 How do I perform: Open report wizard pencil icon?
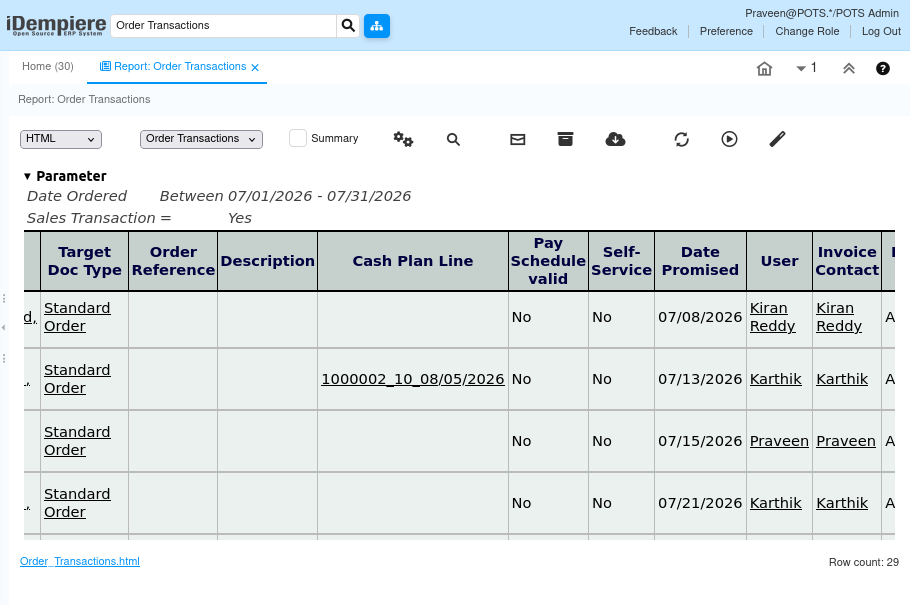tap(777, 139)
